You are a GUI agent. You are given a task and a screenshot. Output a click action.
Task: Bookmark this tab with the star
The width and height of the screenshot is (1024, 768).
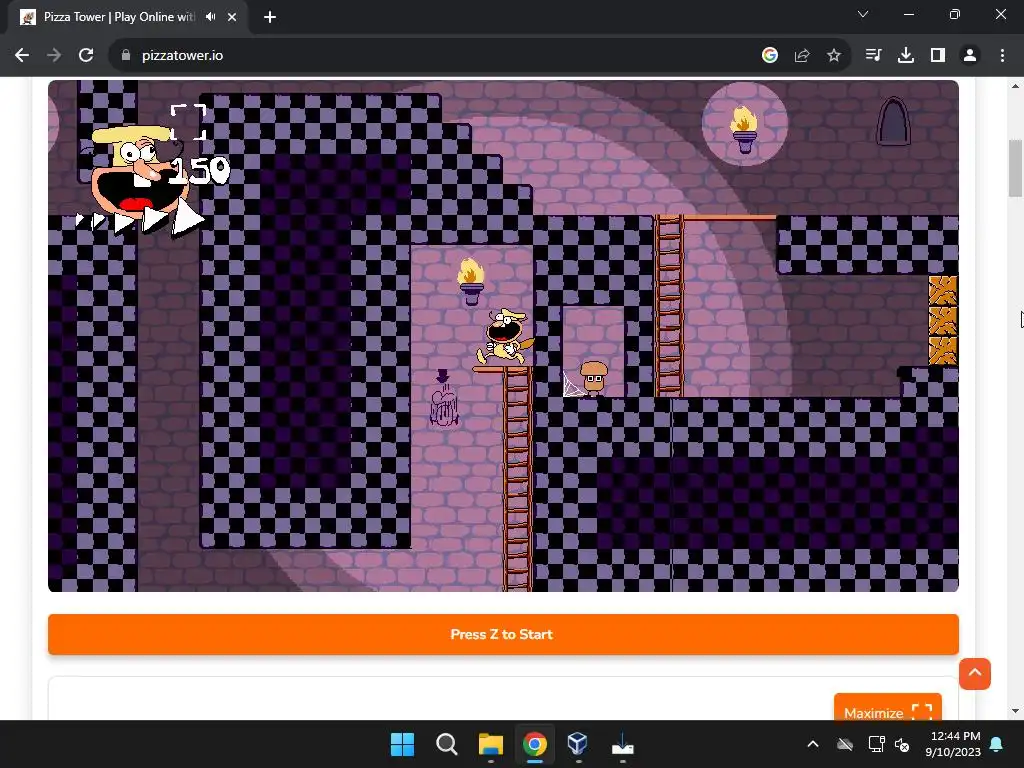(833, 56)
